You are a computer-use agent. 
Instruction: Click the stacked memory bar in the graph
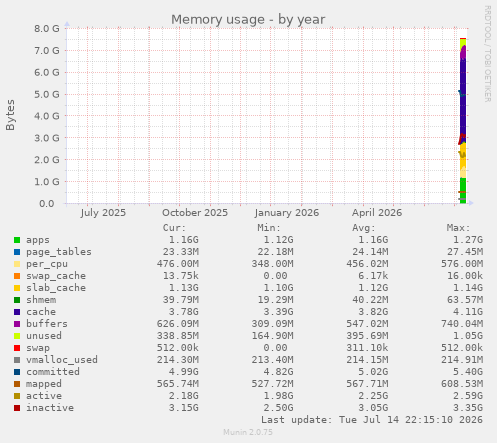coord(463,121)
